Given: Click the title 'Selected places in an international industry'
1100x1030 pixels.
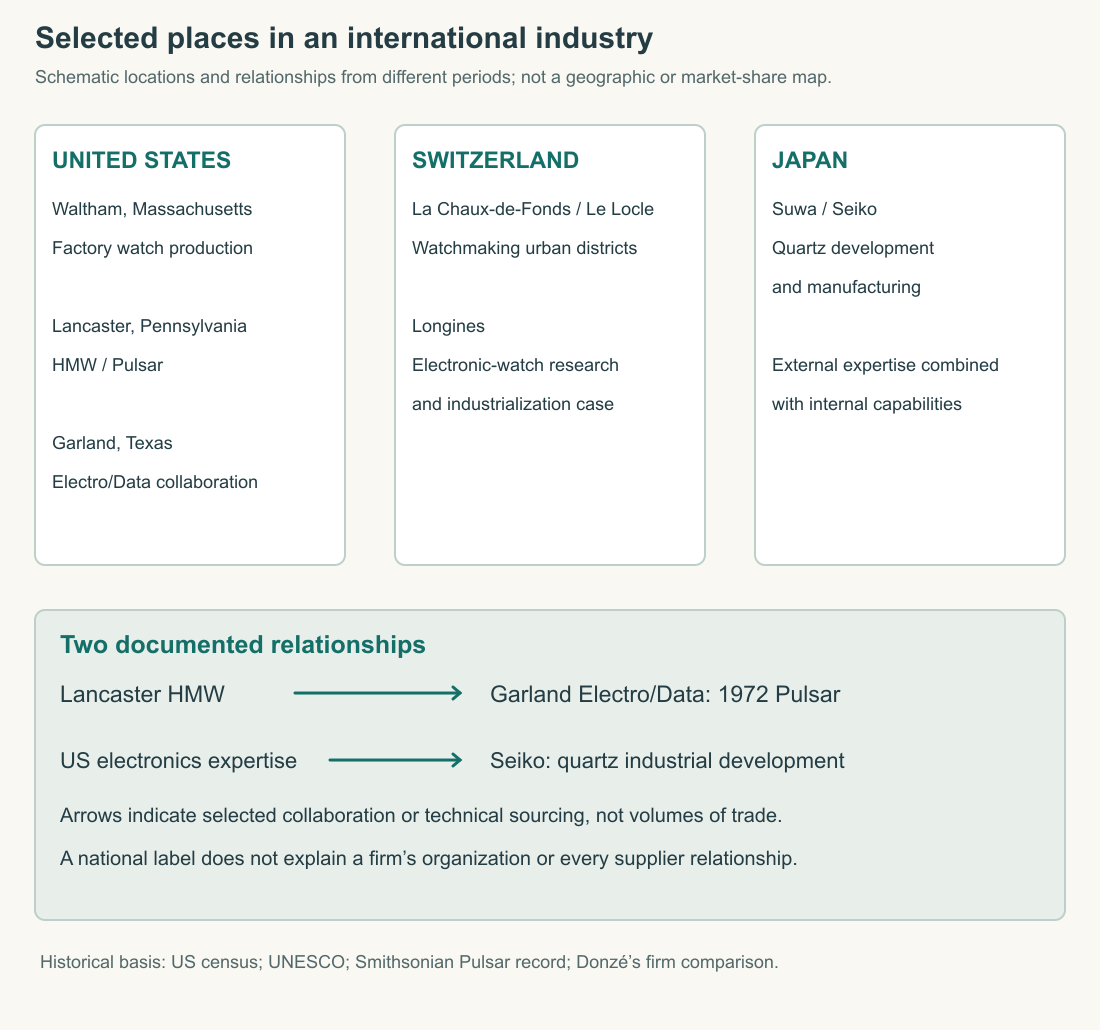Looking at the screenshot, I should point(344,38).
